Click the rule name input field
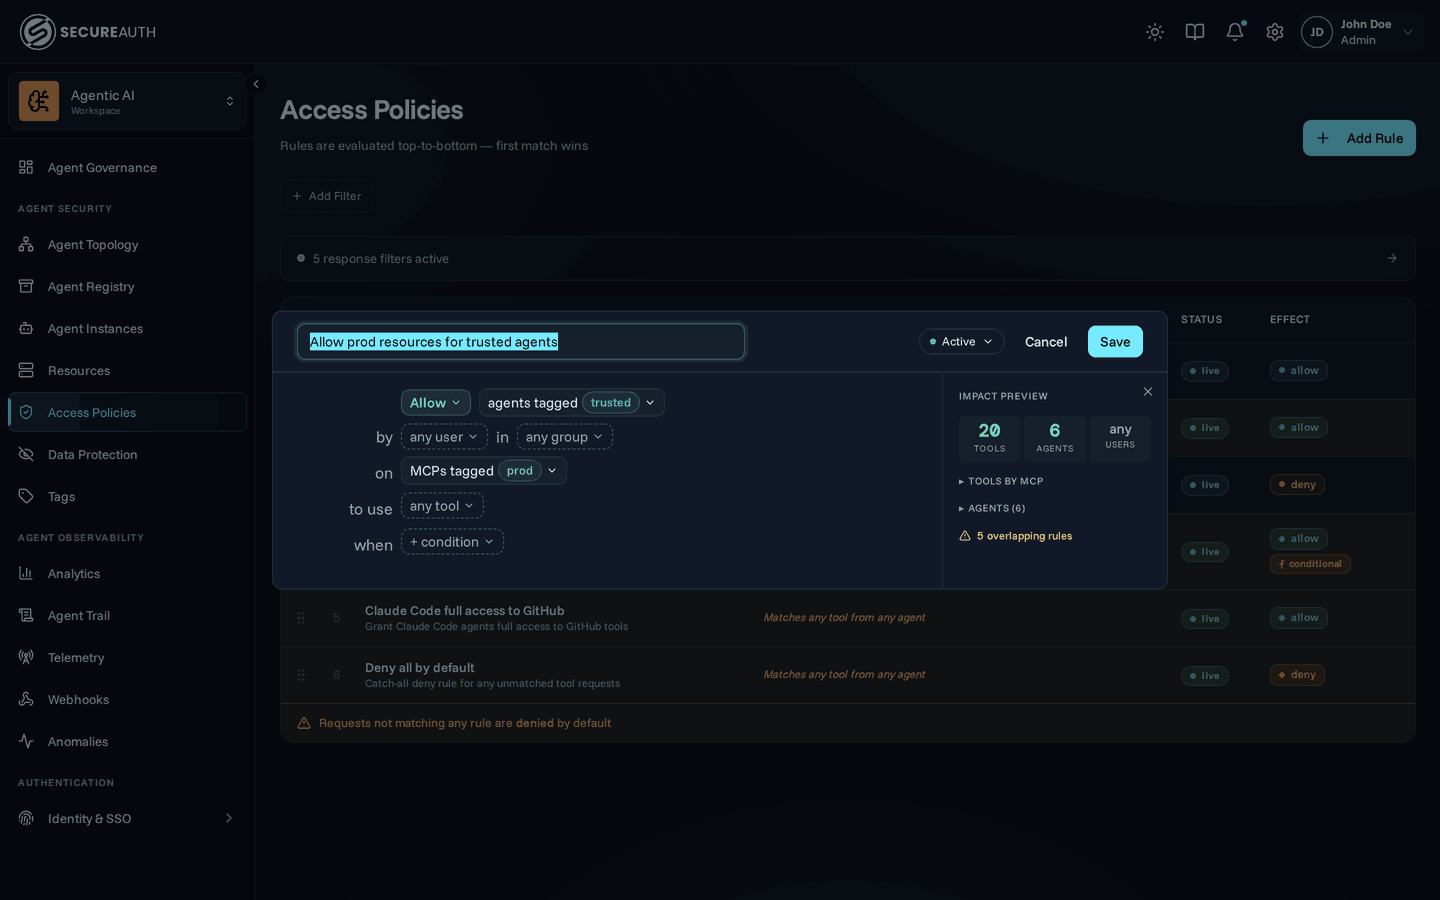The width and height of the screenshot is (1440, 900). [x=521, y=342]
